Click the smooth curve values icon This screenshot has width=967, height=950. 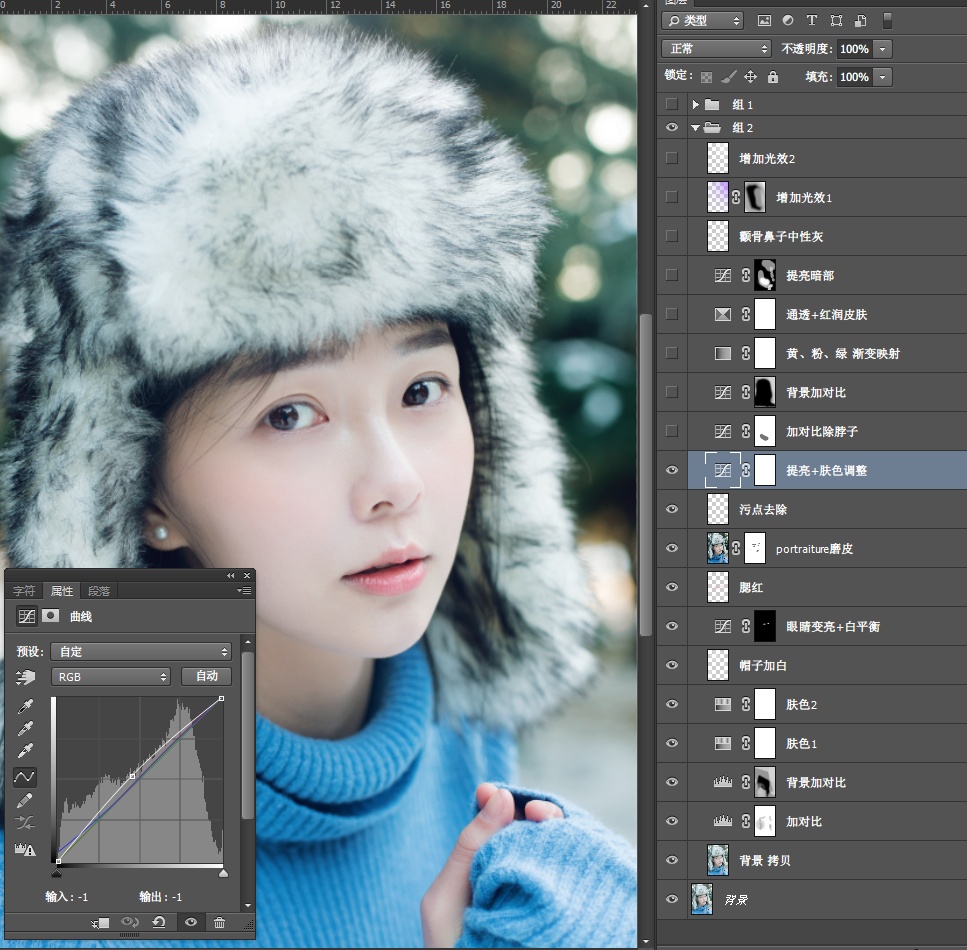[x=25, y=822]
